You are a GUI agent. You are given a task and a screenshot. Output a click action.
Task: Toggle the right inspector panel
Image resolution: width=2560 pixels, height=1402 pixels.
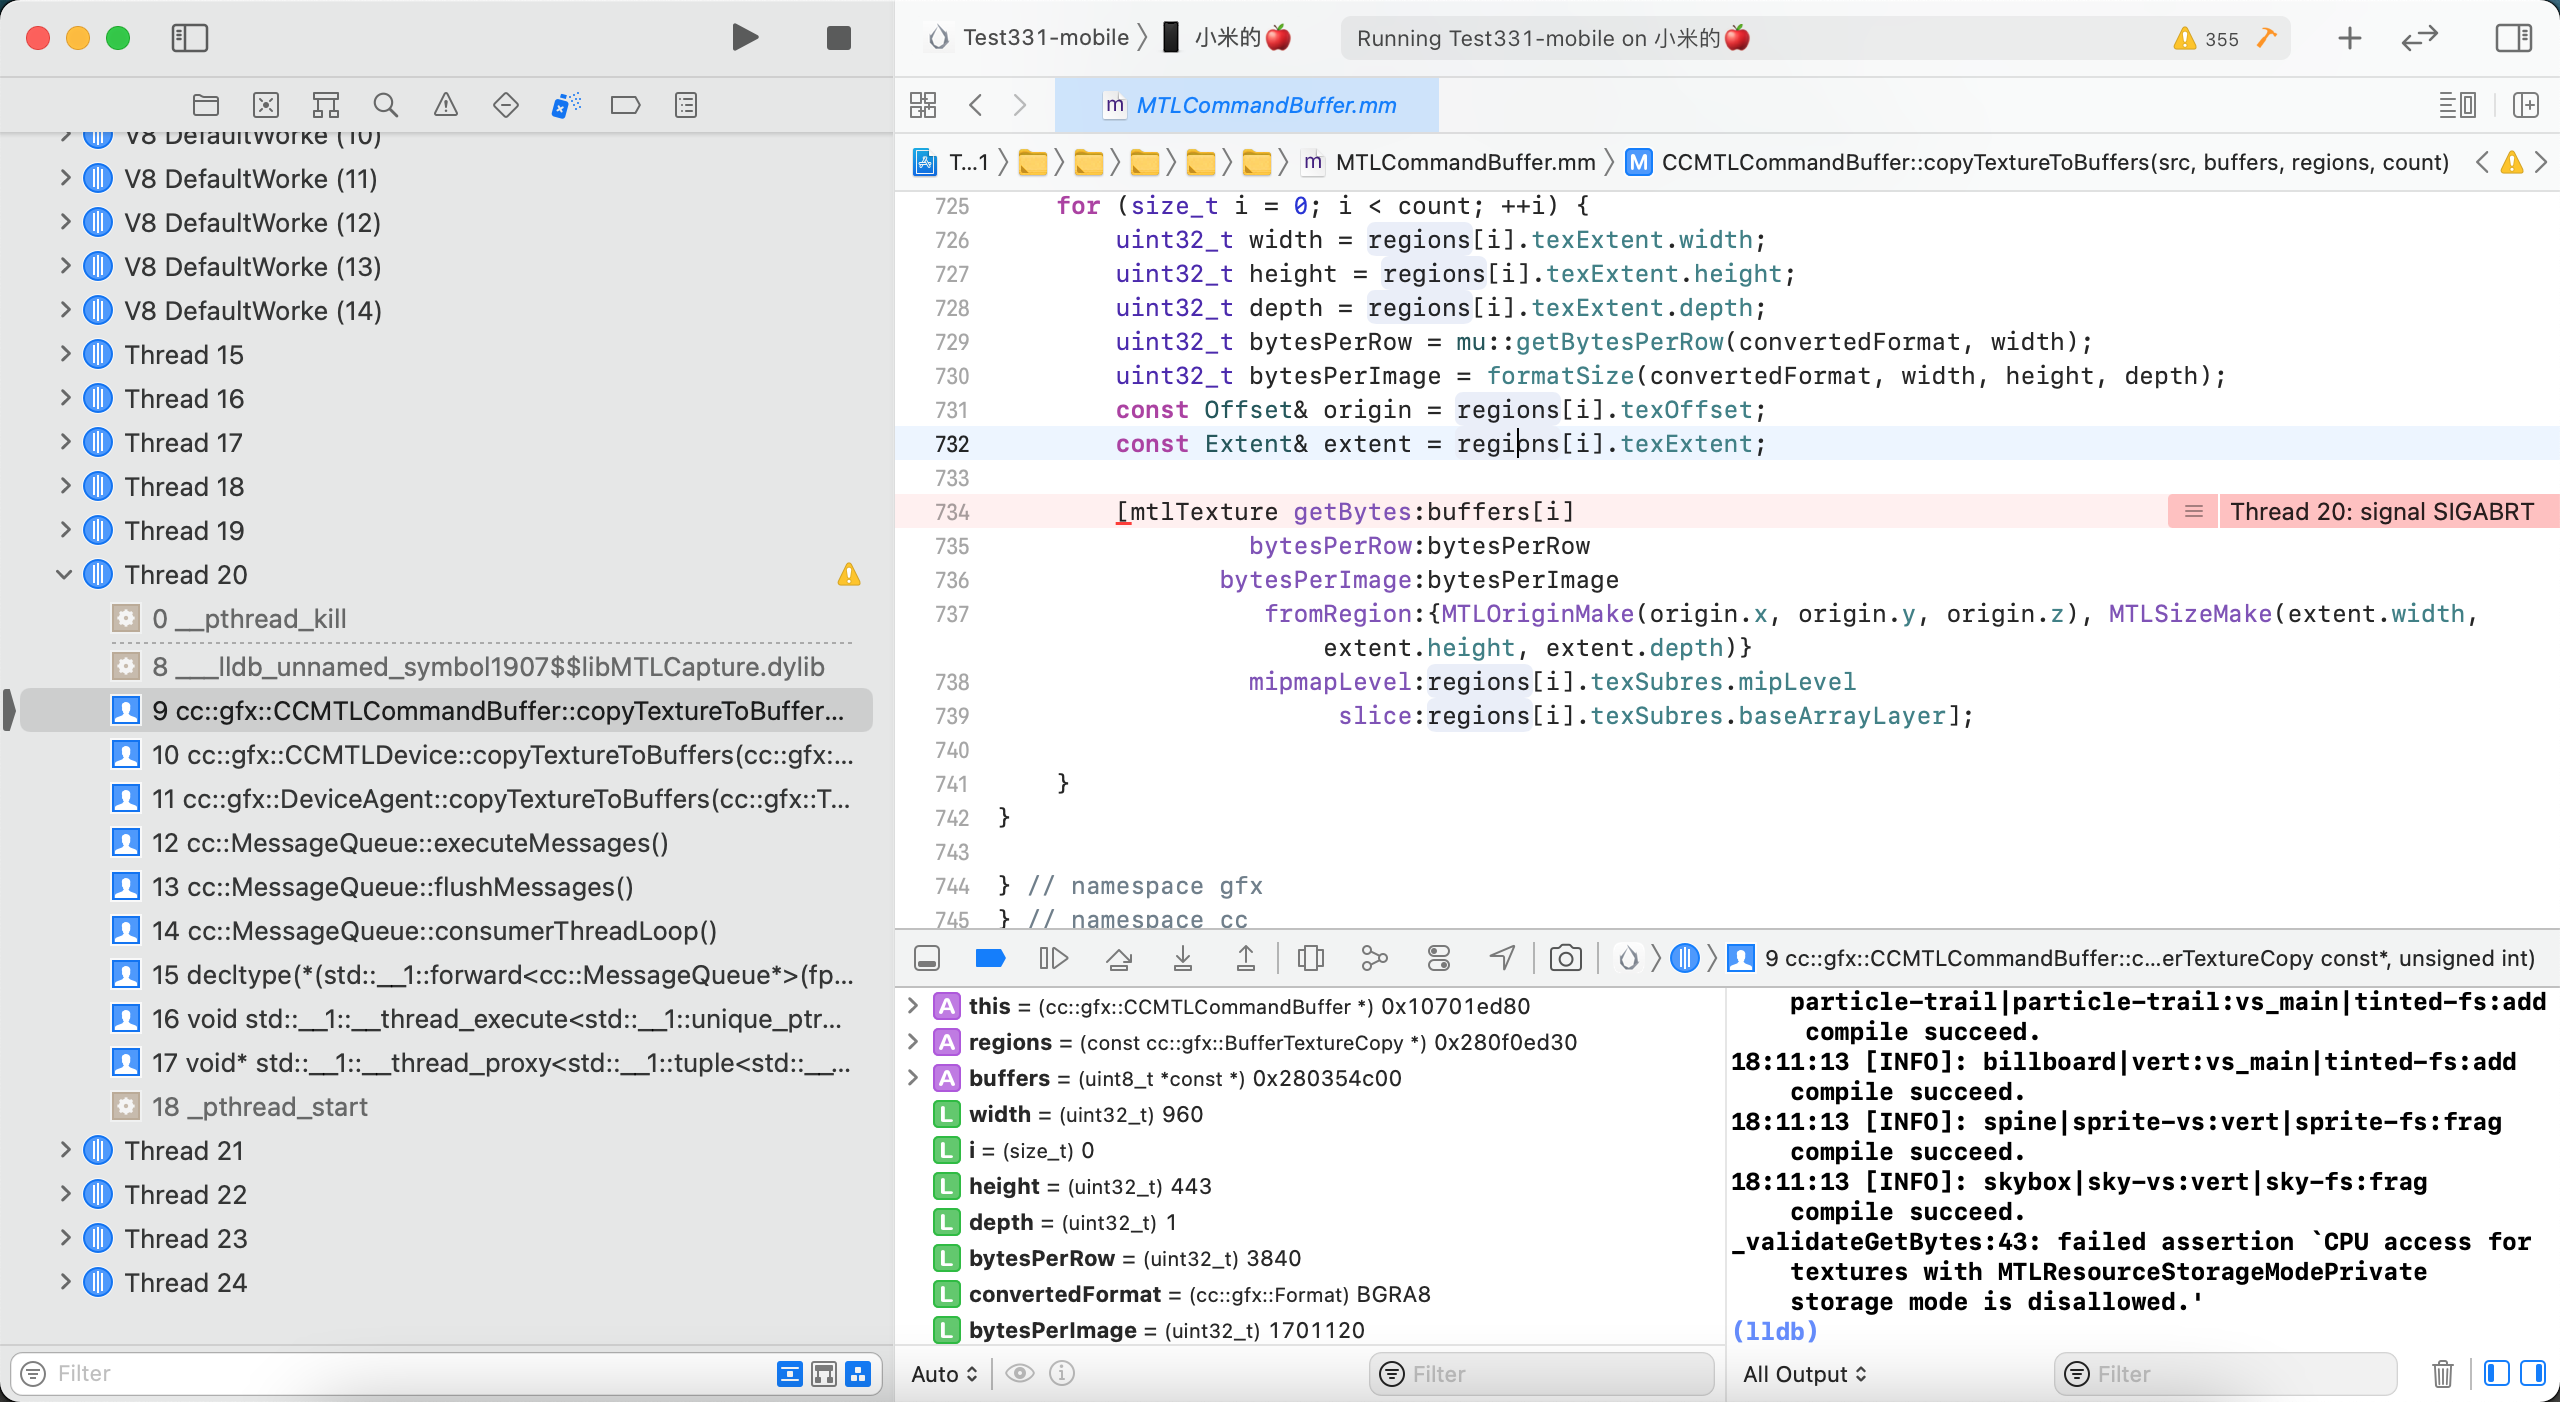(2513, 38)
